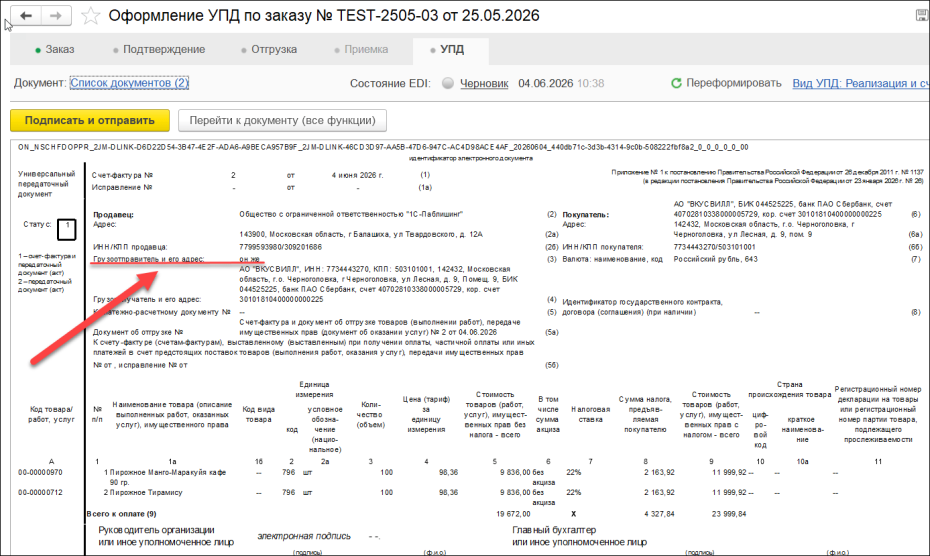Click the green Переформировать refresh icon
The height and width of the screenshot is (556, 930).
pos(676,83)
